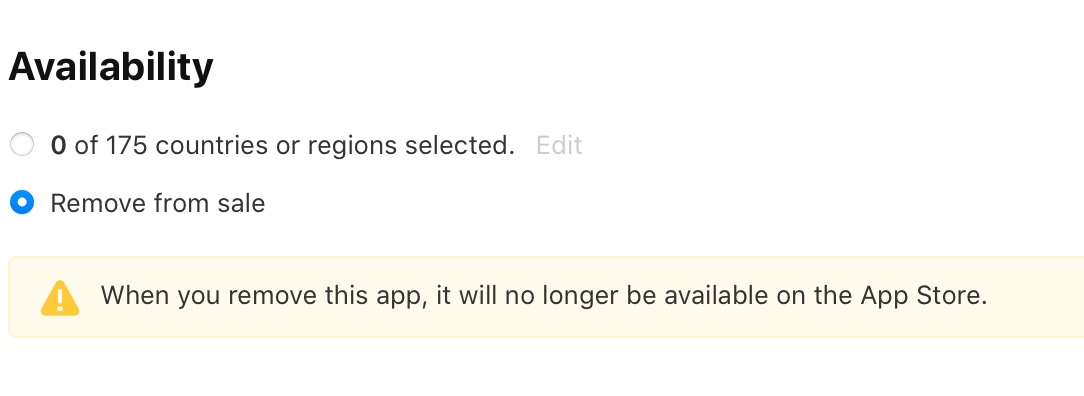Screen dimensions: 1084x396
Task: Select the Remove from sale radio button
Action: click(x=22, y=203)
